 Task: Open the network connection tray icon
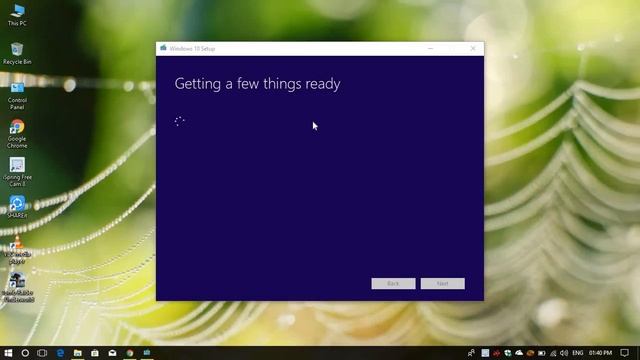(x=553, y=353)
